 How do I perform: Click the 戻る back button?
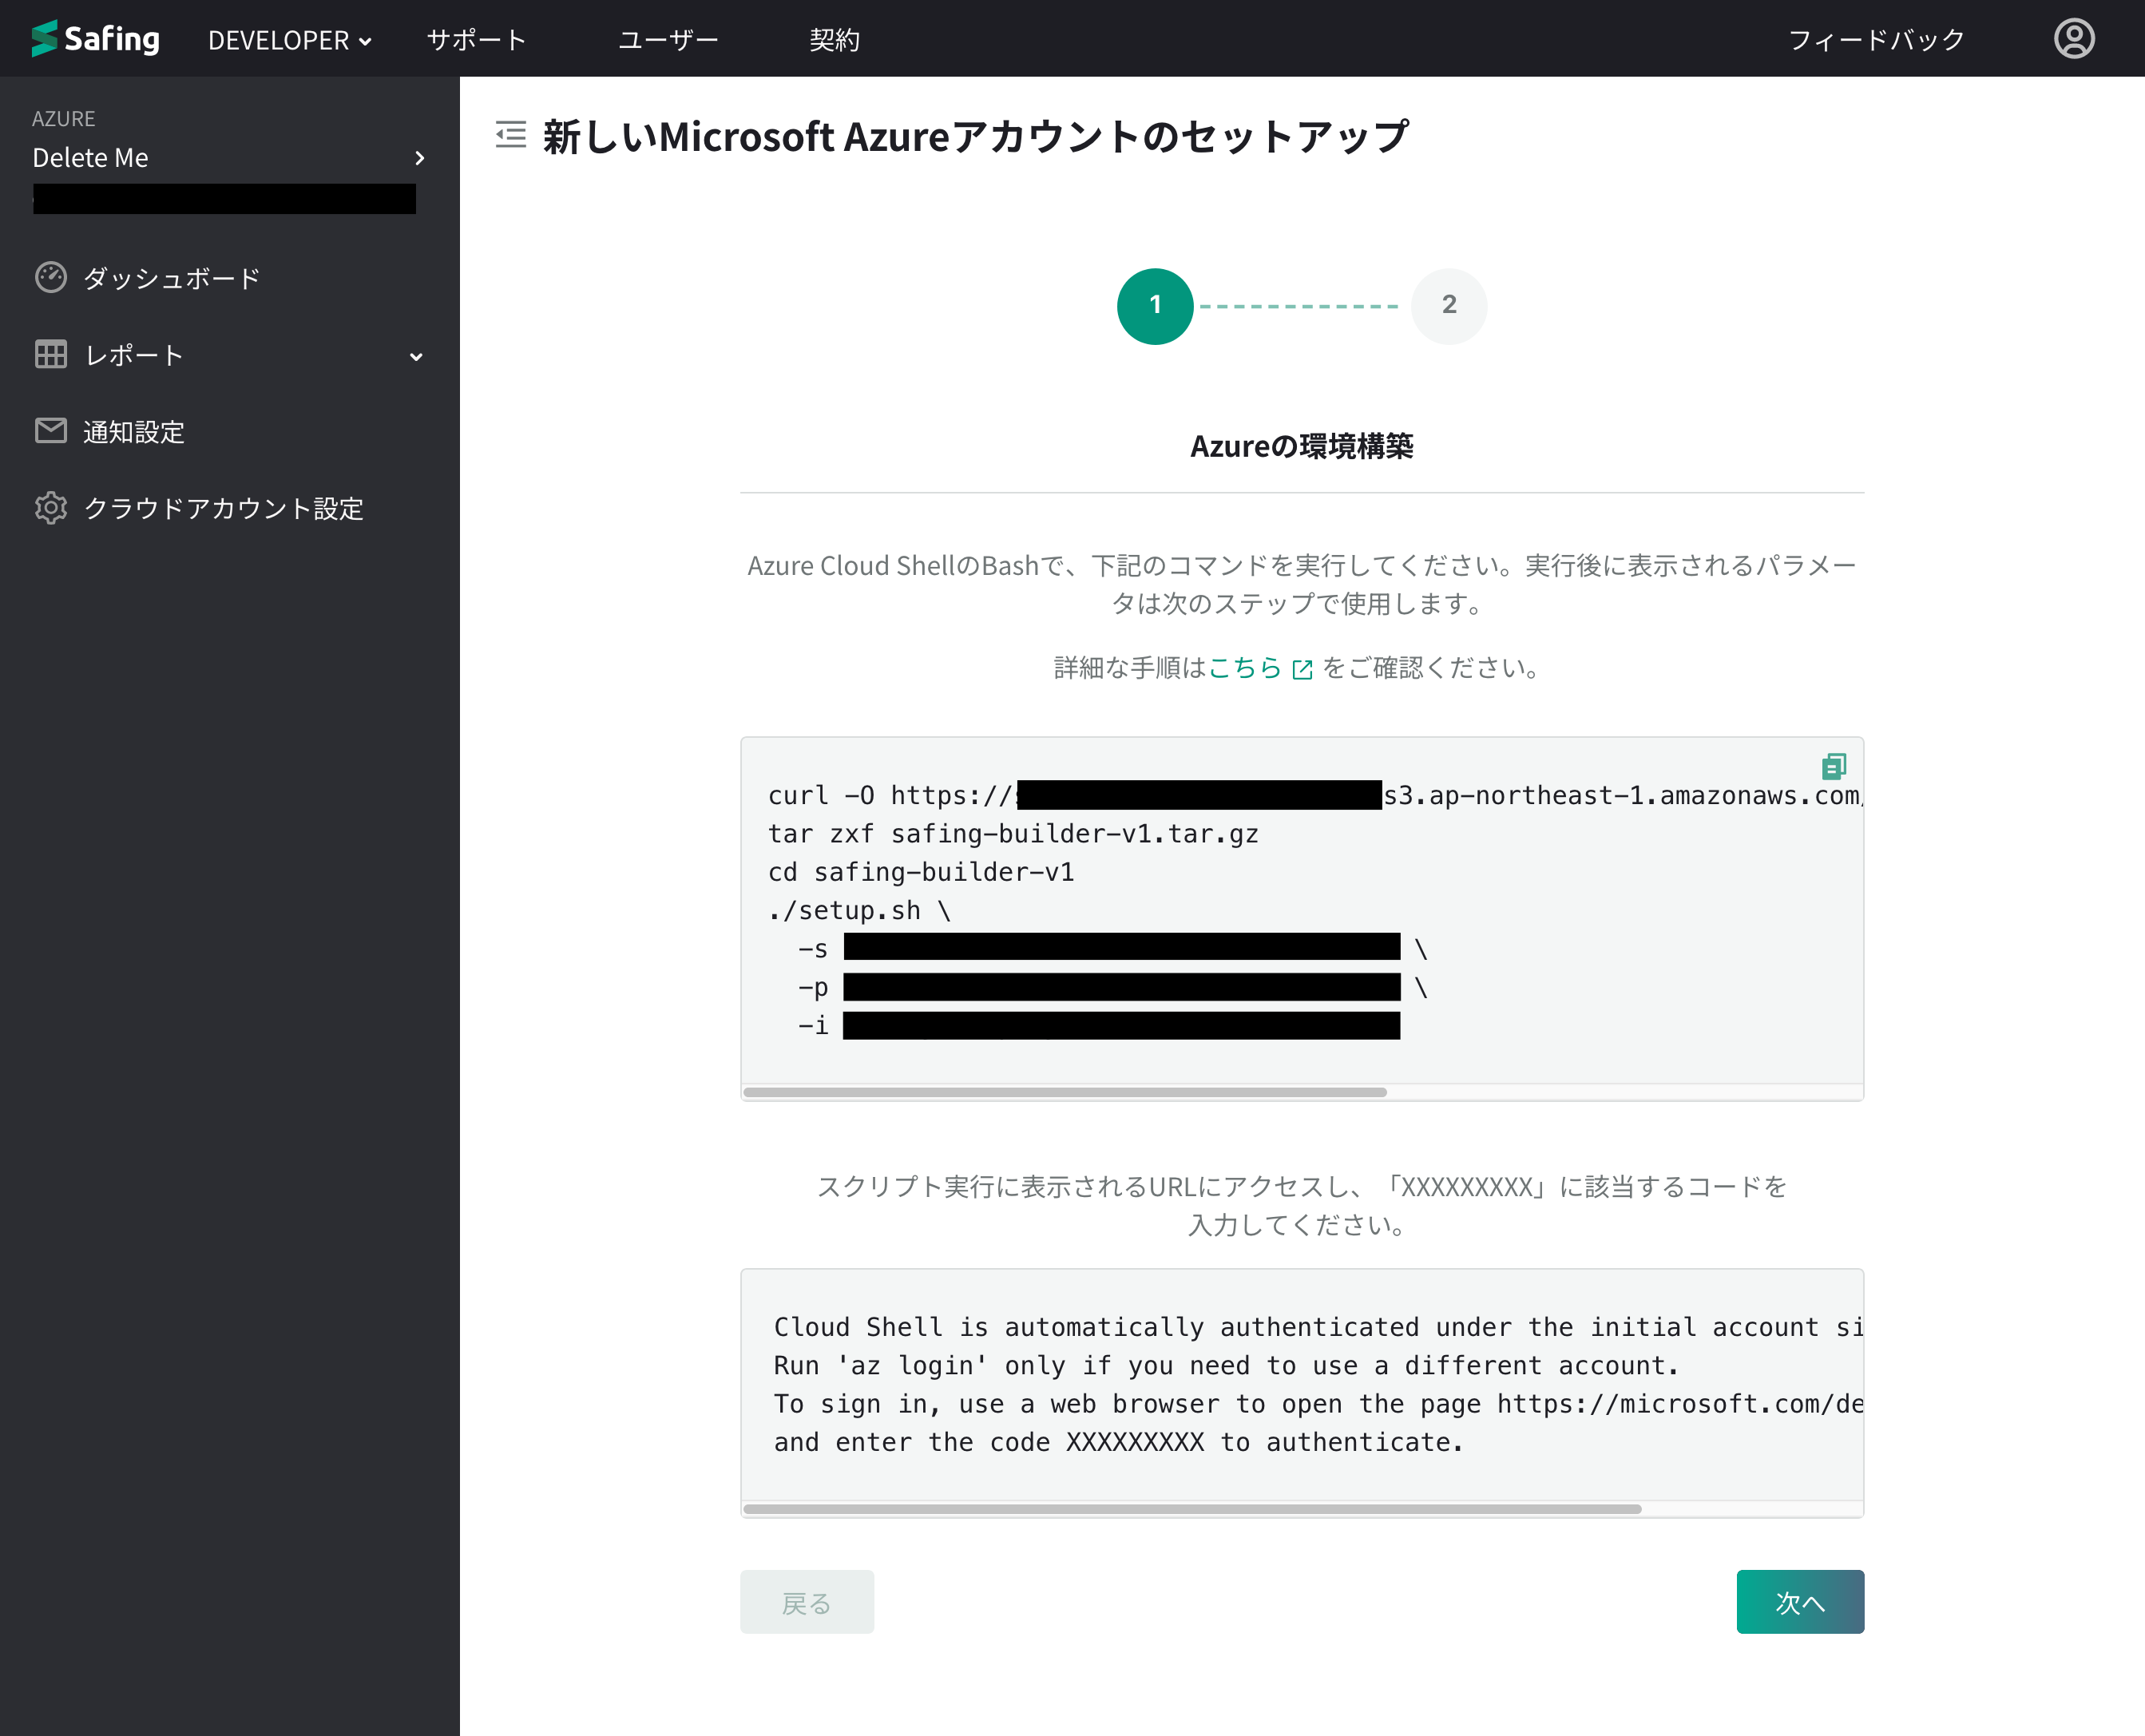coord(807,1602)
